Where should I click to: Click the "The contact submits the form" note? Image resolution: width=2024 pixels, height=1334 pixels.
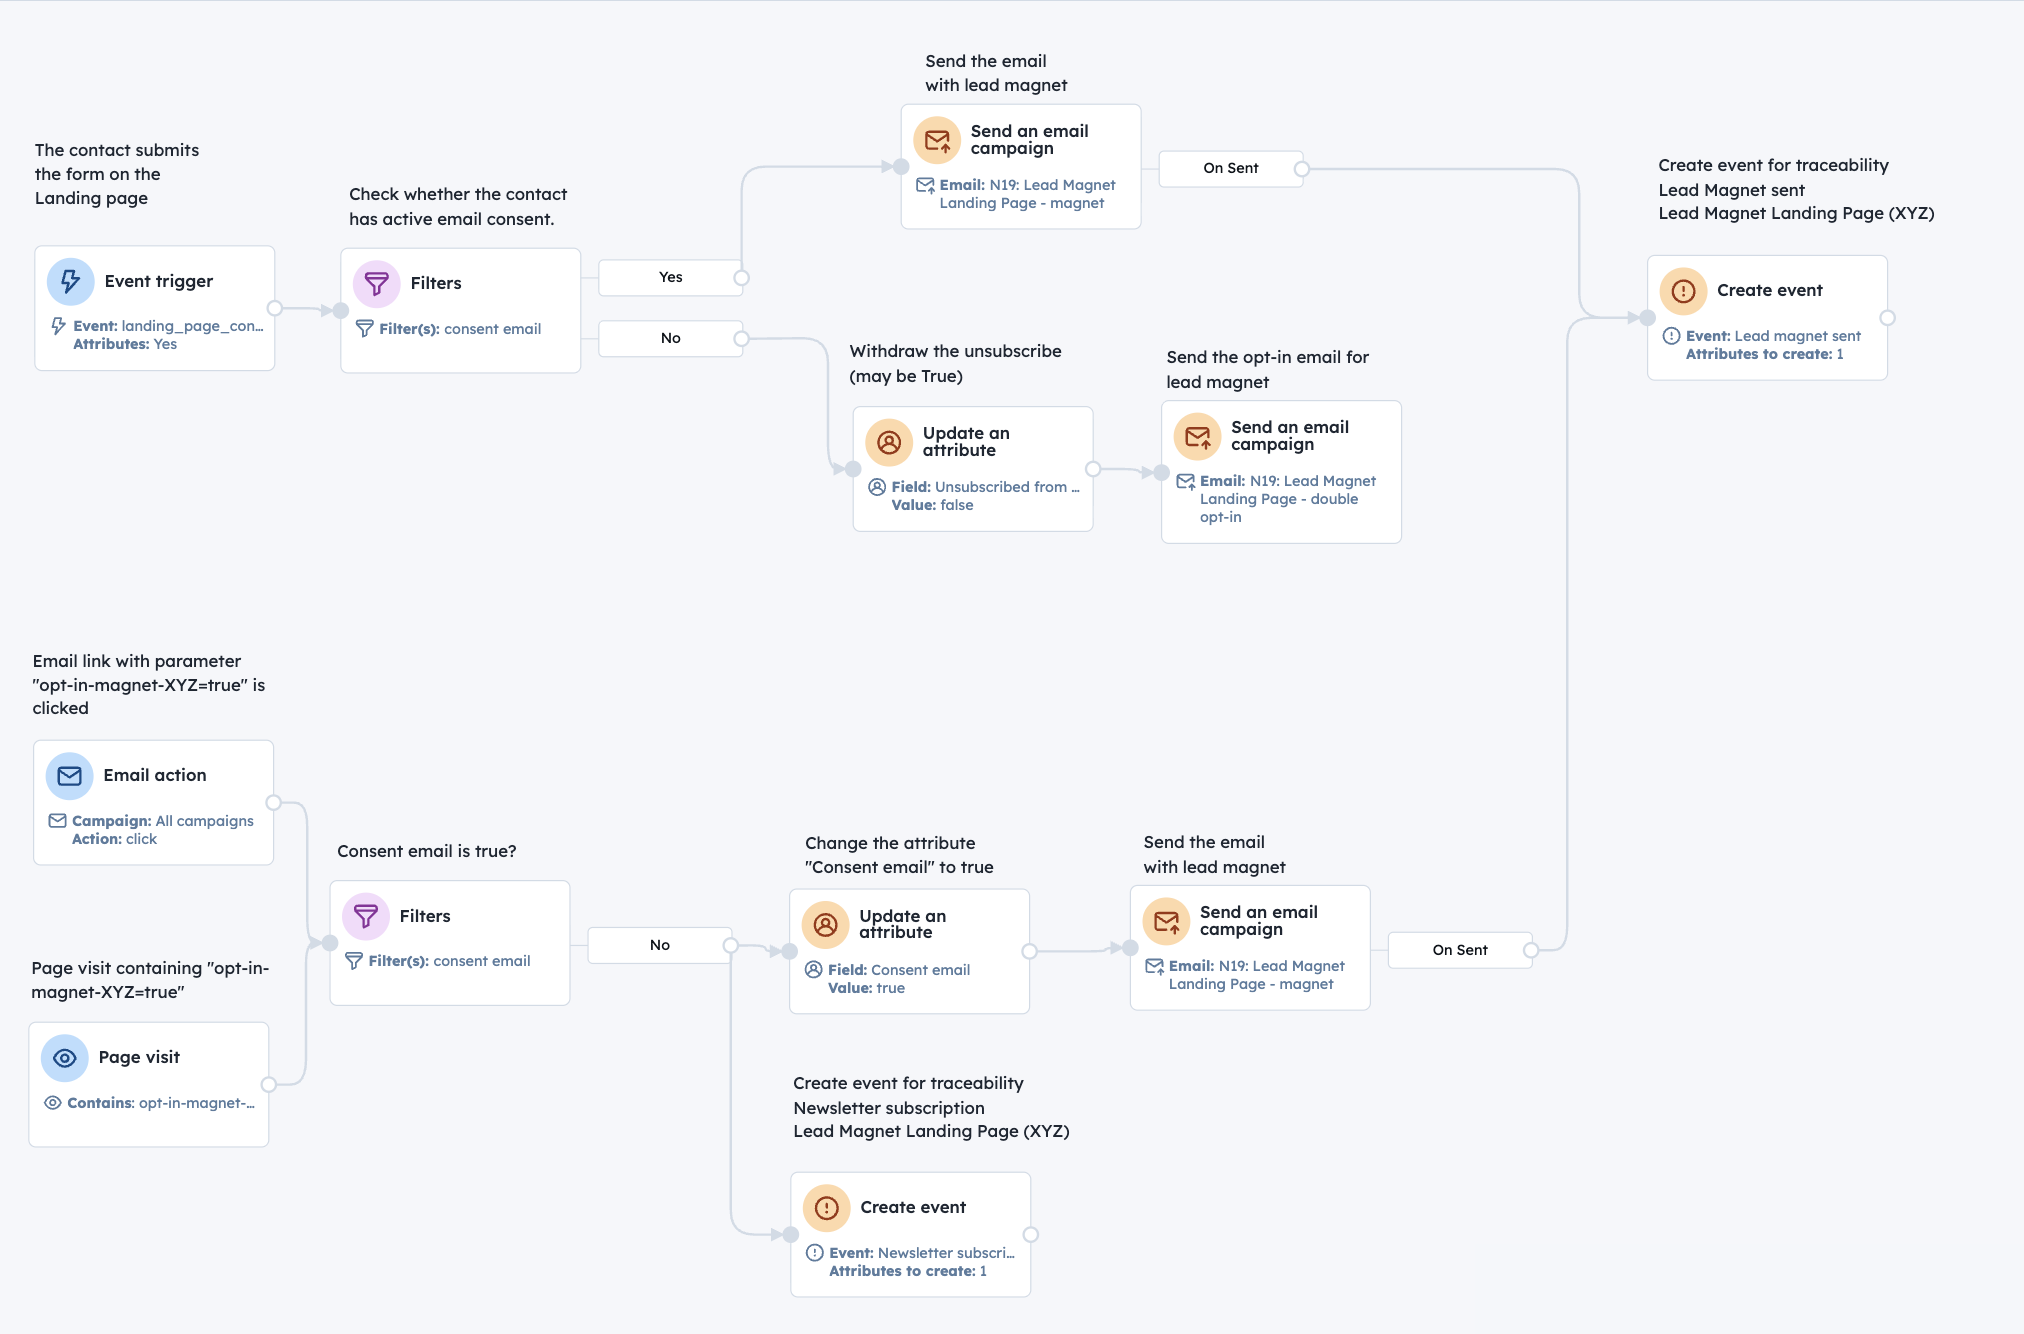[x=116, y=174]
